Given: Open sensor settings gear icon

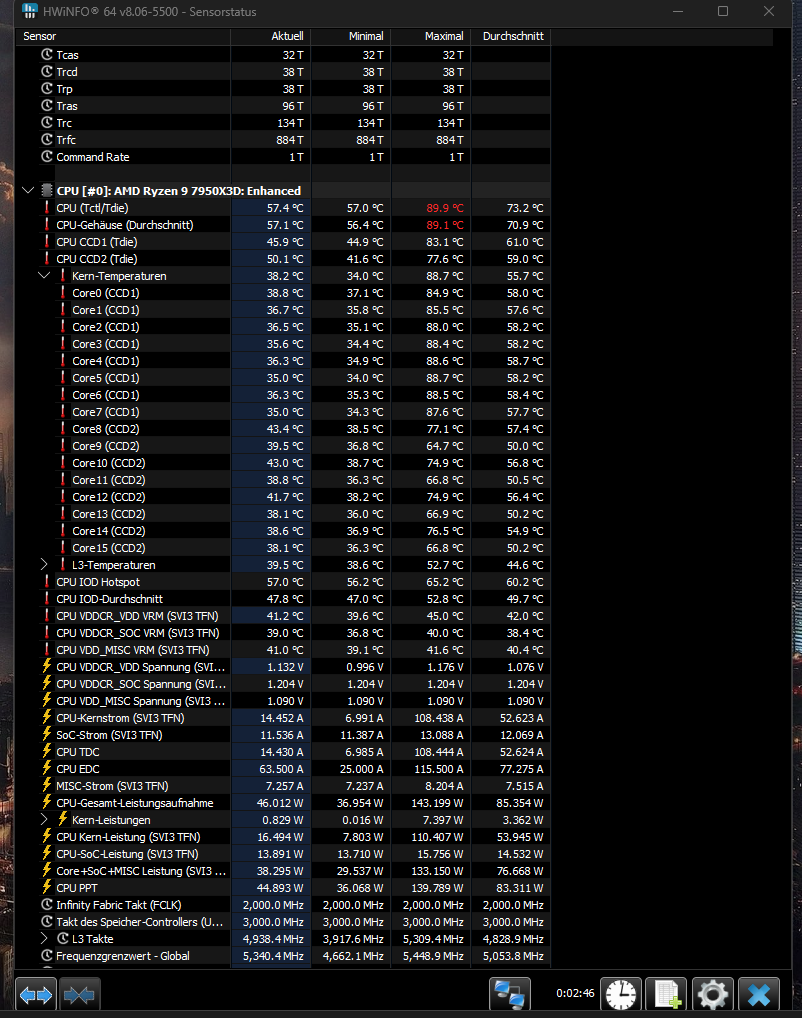Looking at the screenshot, I should [x=713, y=995].
